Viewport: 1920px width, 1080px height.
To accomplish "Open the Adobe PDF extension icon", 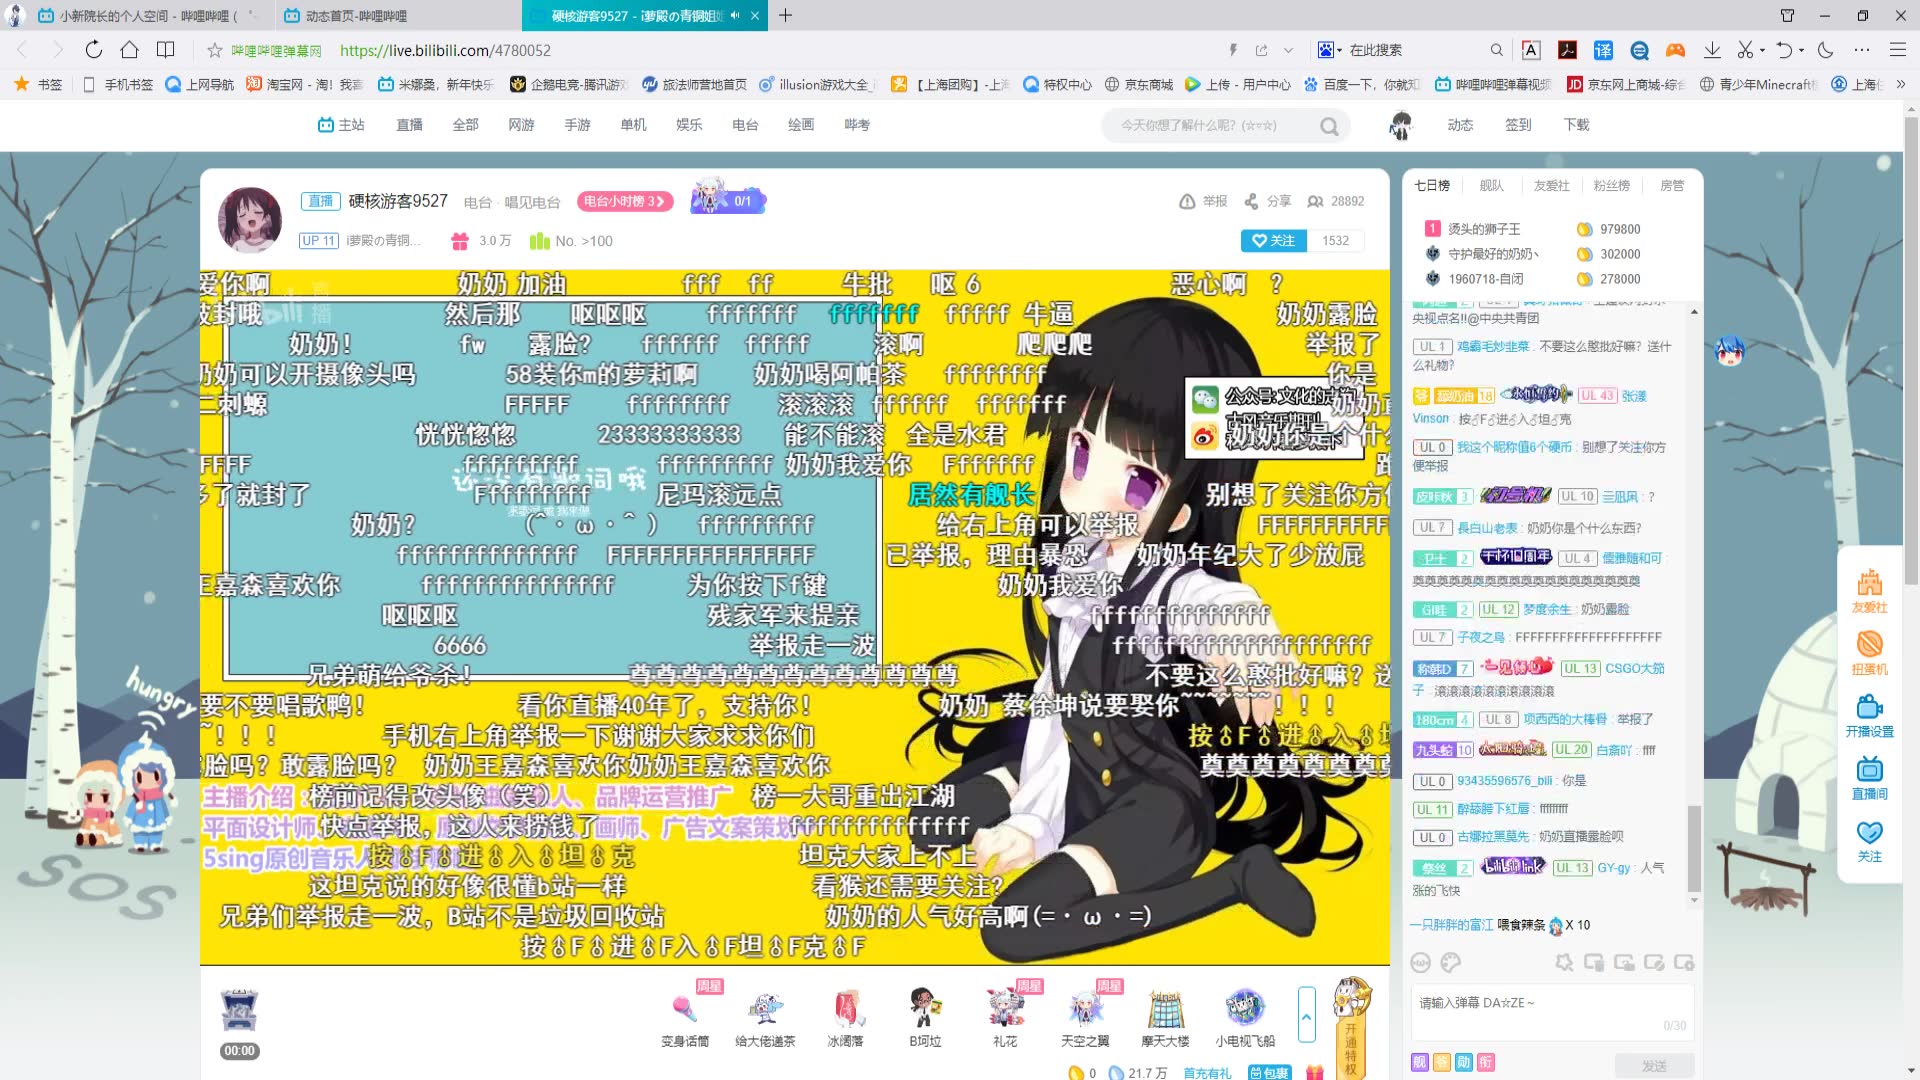I will pos(1567,50).
